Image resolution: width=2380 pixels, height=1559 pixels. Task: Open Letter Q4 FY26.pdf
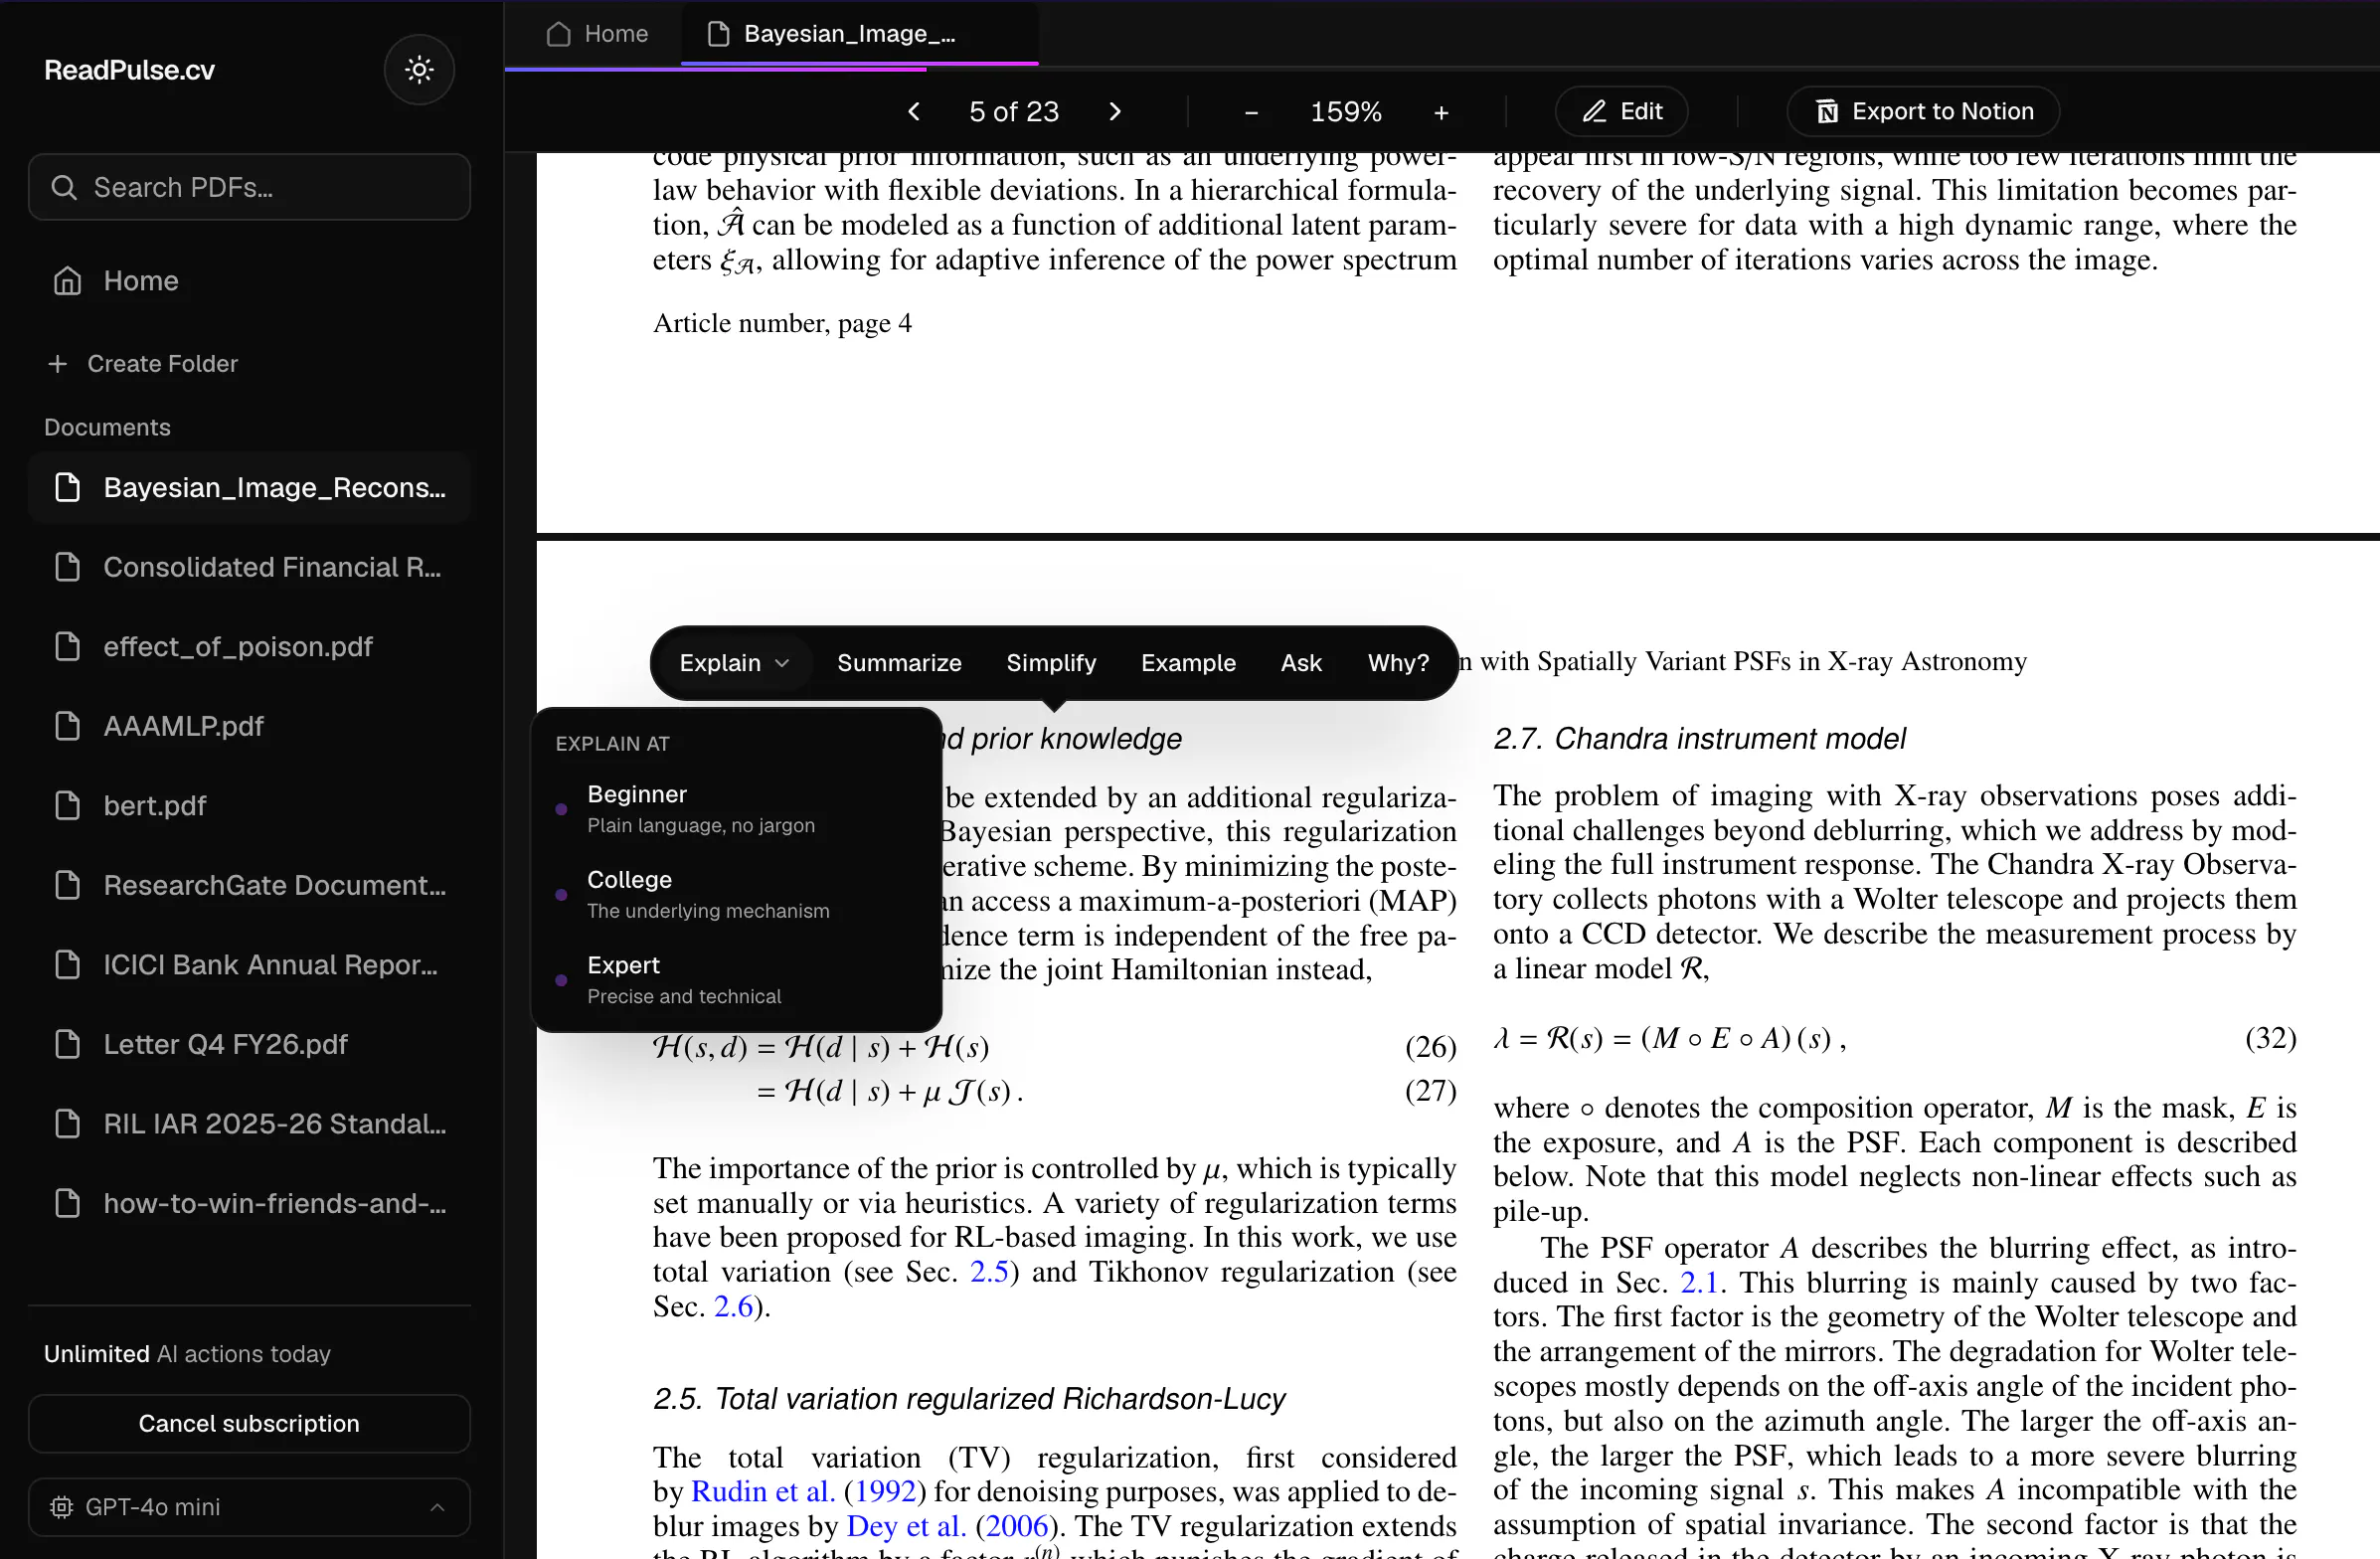pyautogui.click(x=249, y=1044)
